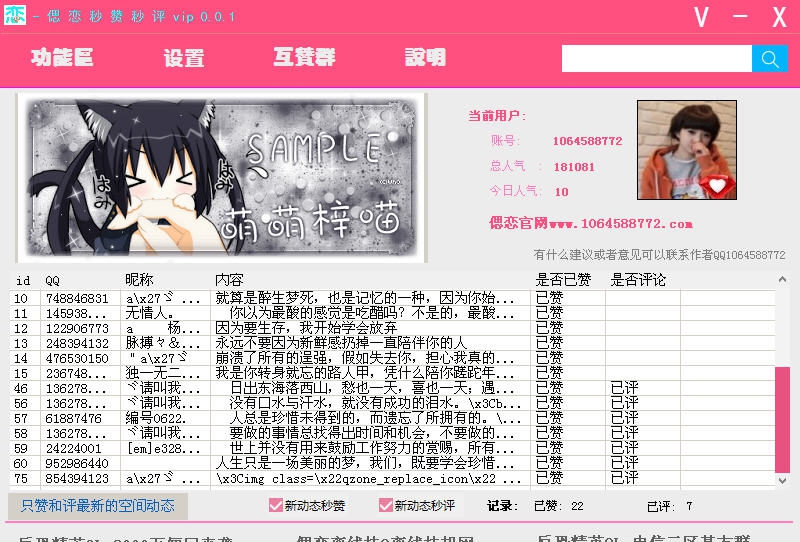Click total popularity value 181081
The image size is (800, 542).
(574, 167)
